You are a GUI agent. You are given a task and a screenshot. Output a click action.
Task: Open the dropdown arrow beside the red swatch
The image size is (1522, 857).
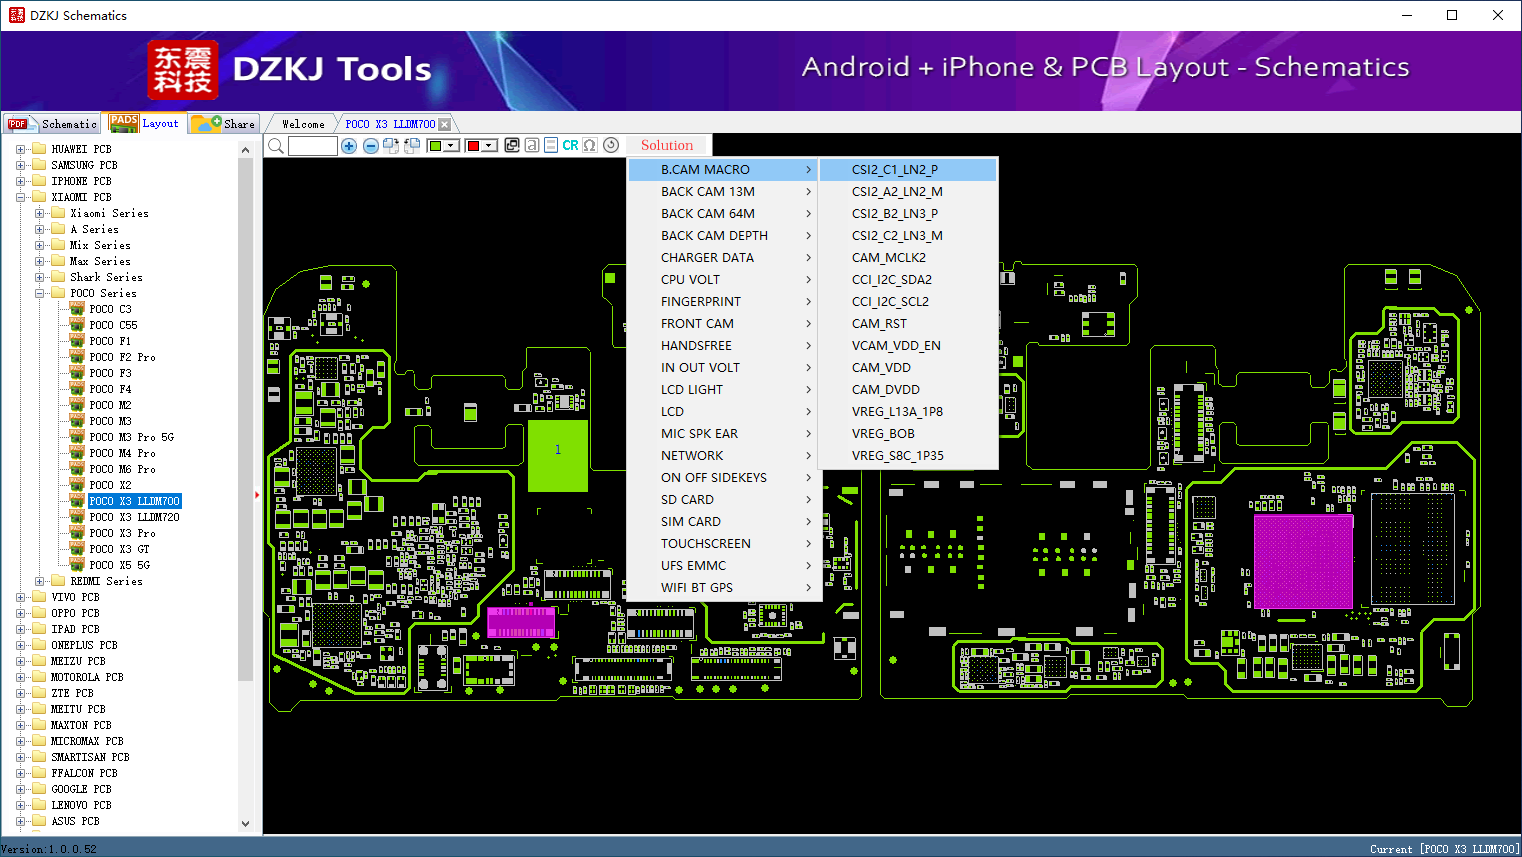(x=489, y=146)
